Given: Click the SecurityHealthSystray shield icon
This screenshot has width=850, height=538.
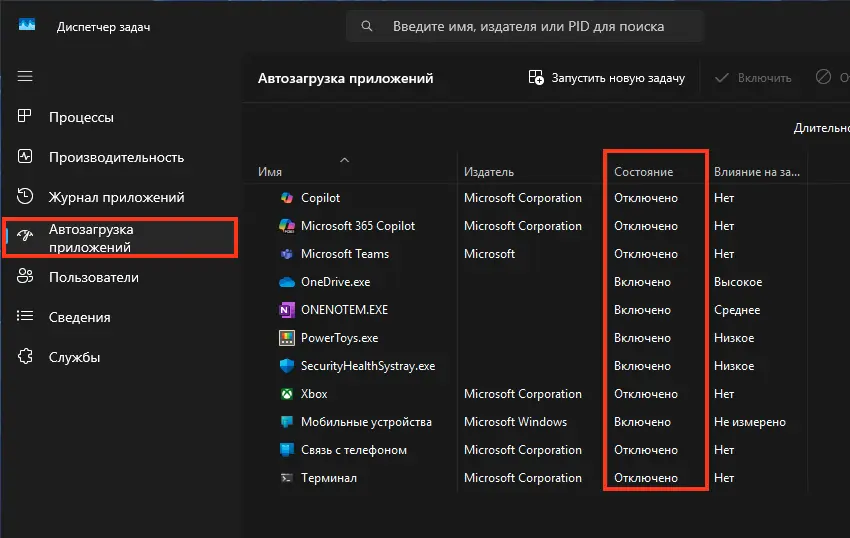Looking at the screenshot, I should (286, 366).
